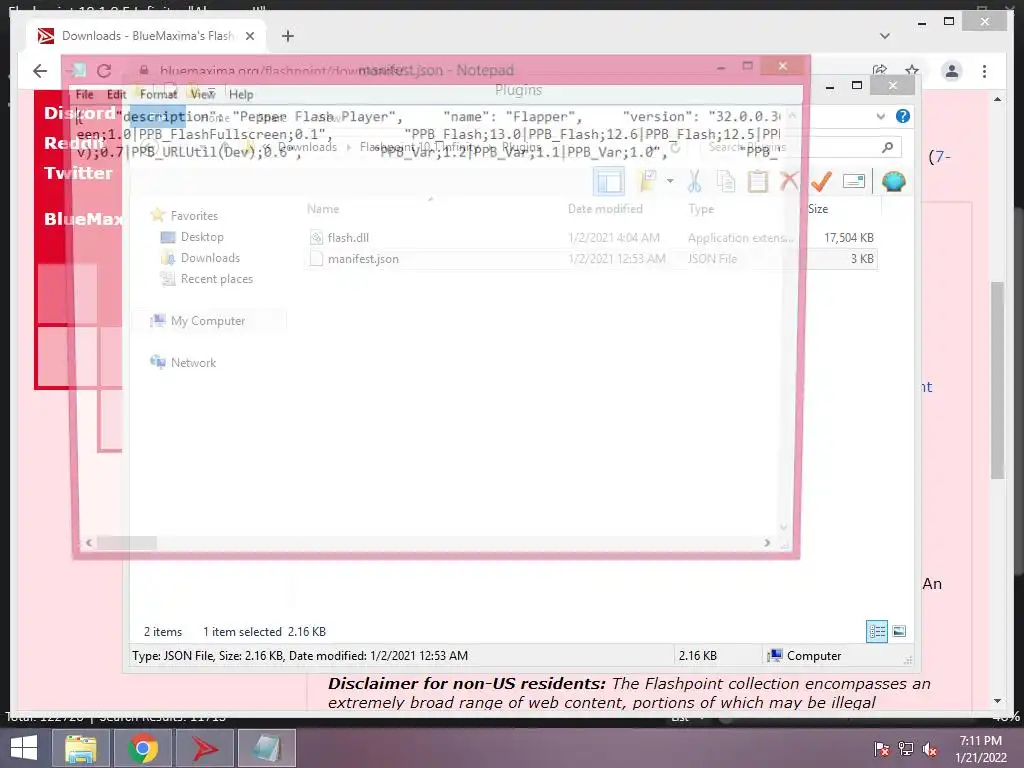1024x768 pixels.
Task: Open Chrome's three-dot menu
Action: [984, 71]
